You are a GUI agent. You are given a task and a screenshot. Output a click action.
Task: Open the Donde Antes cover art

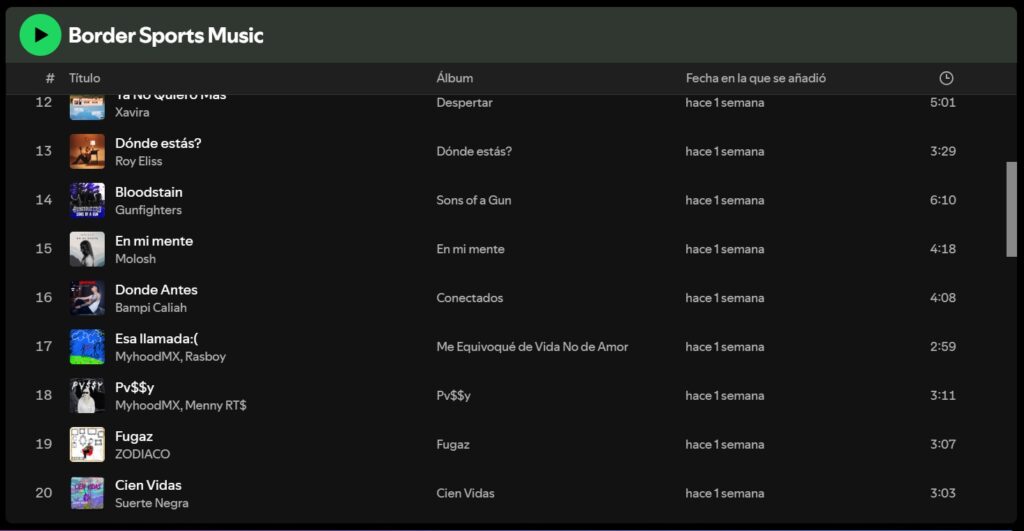point(87,298)
